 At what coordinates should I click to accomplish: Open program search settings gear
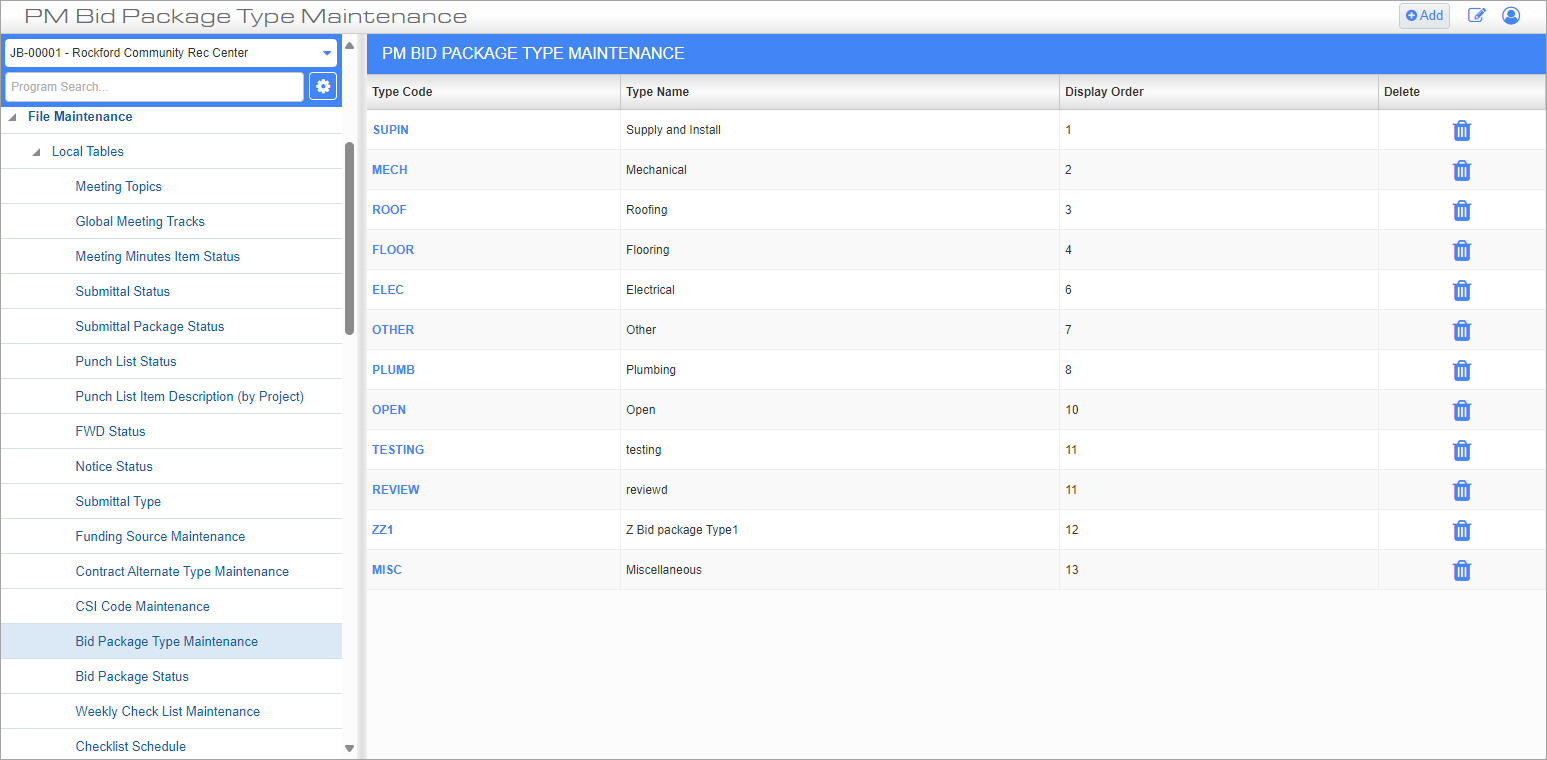coord(323,87)
